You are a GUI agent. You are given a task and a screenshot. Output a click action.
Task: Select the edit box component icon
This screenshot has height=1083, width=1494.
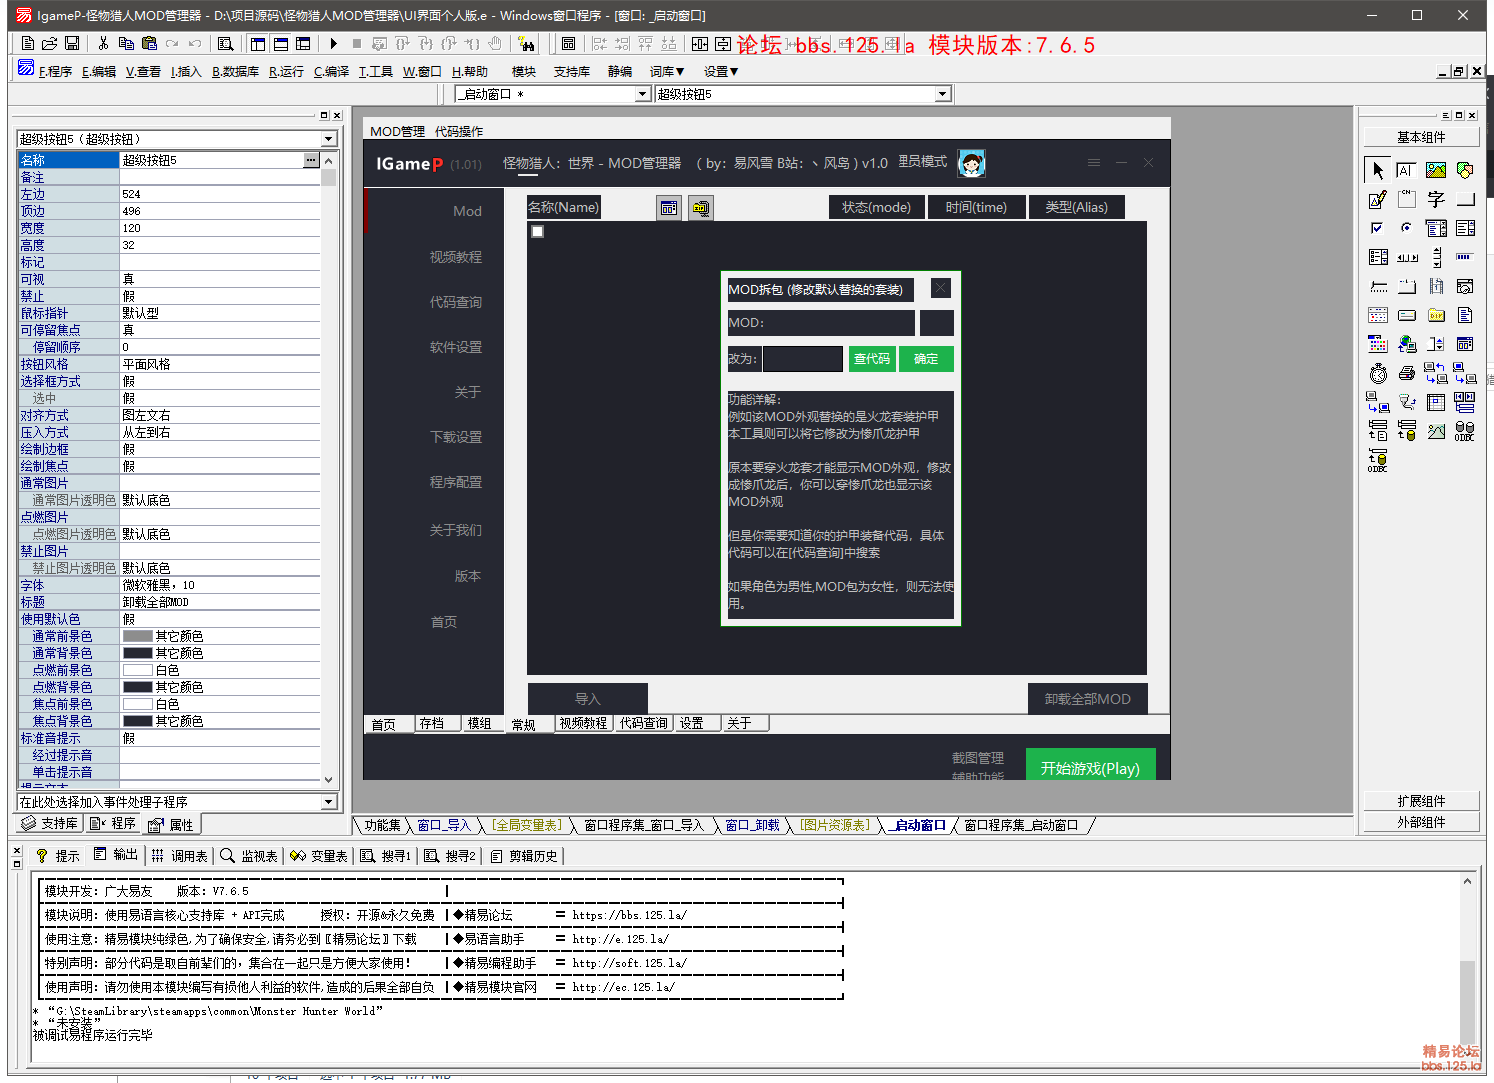point(1406,170)
